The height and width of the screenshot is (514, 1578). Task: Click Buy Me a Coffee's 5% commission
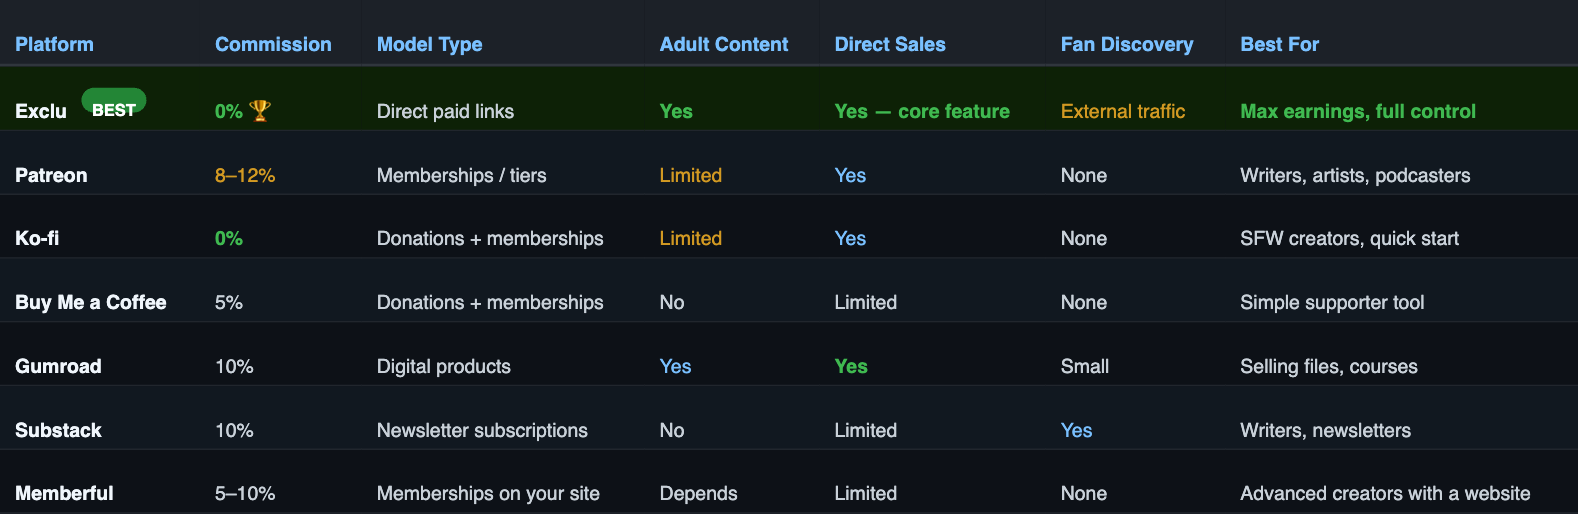pyautogui.click(x=229, y=302)
